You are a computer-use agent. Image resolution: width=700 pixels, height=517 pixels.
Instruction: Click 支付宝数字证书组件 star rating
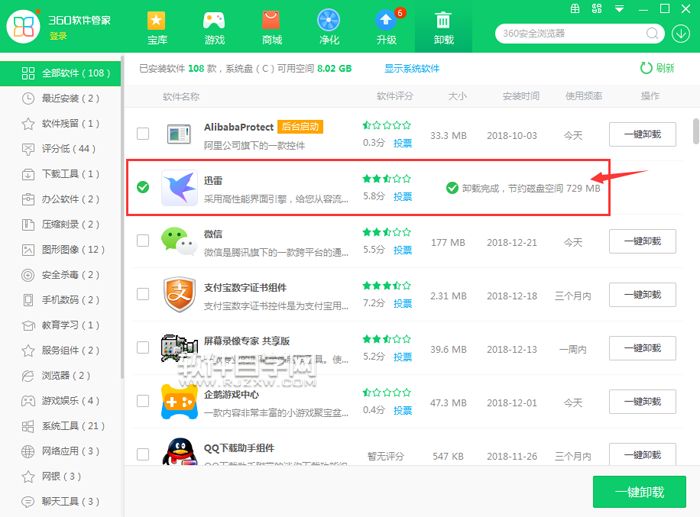(387, 286)
